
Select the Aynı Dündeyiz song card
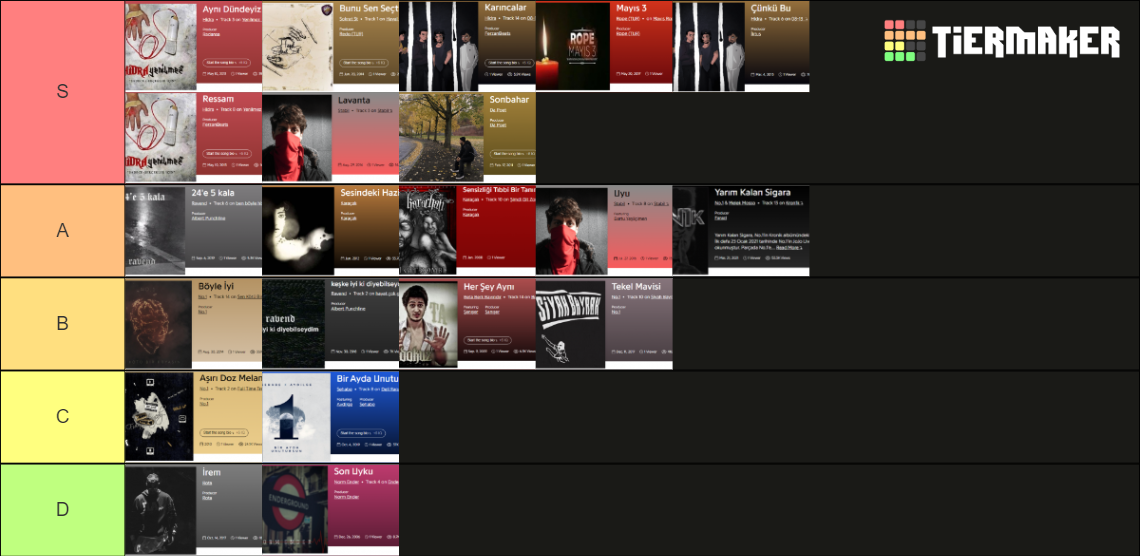193,47
